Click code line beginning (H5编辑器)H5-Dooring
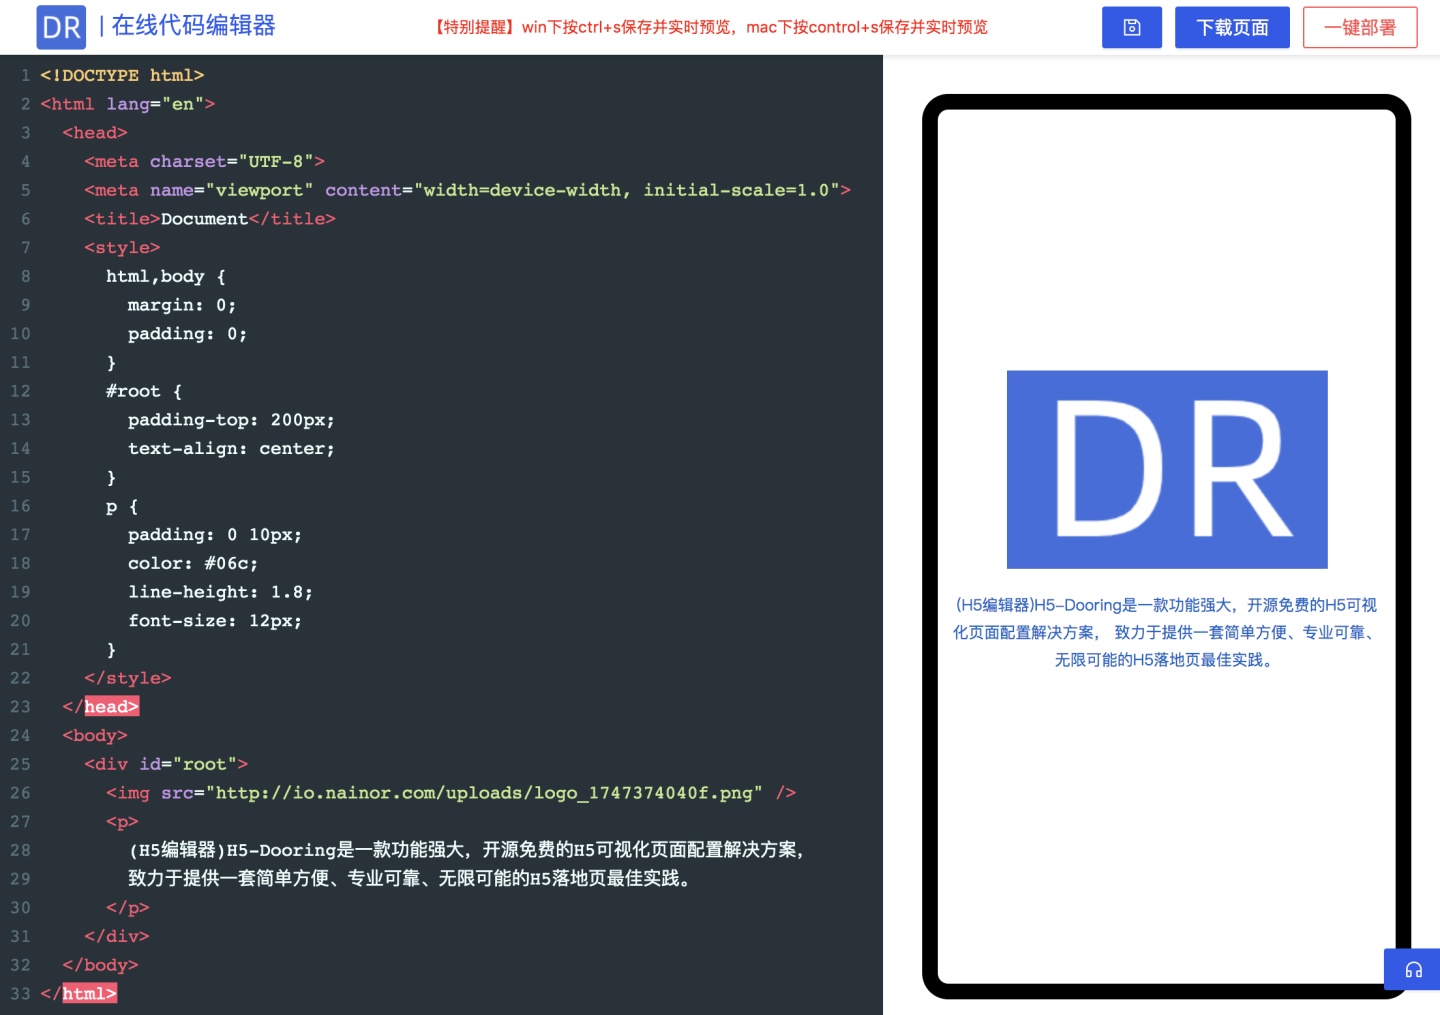Viewport: 1440px width, 1015px height. point(467,850)
